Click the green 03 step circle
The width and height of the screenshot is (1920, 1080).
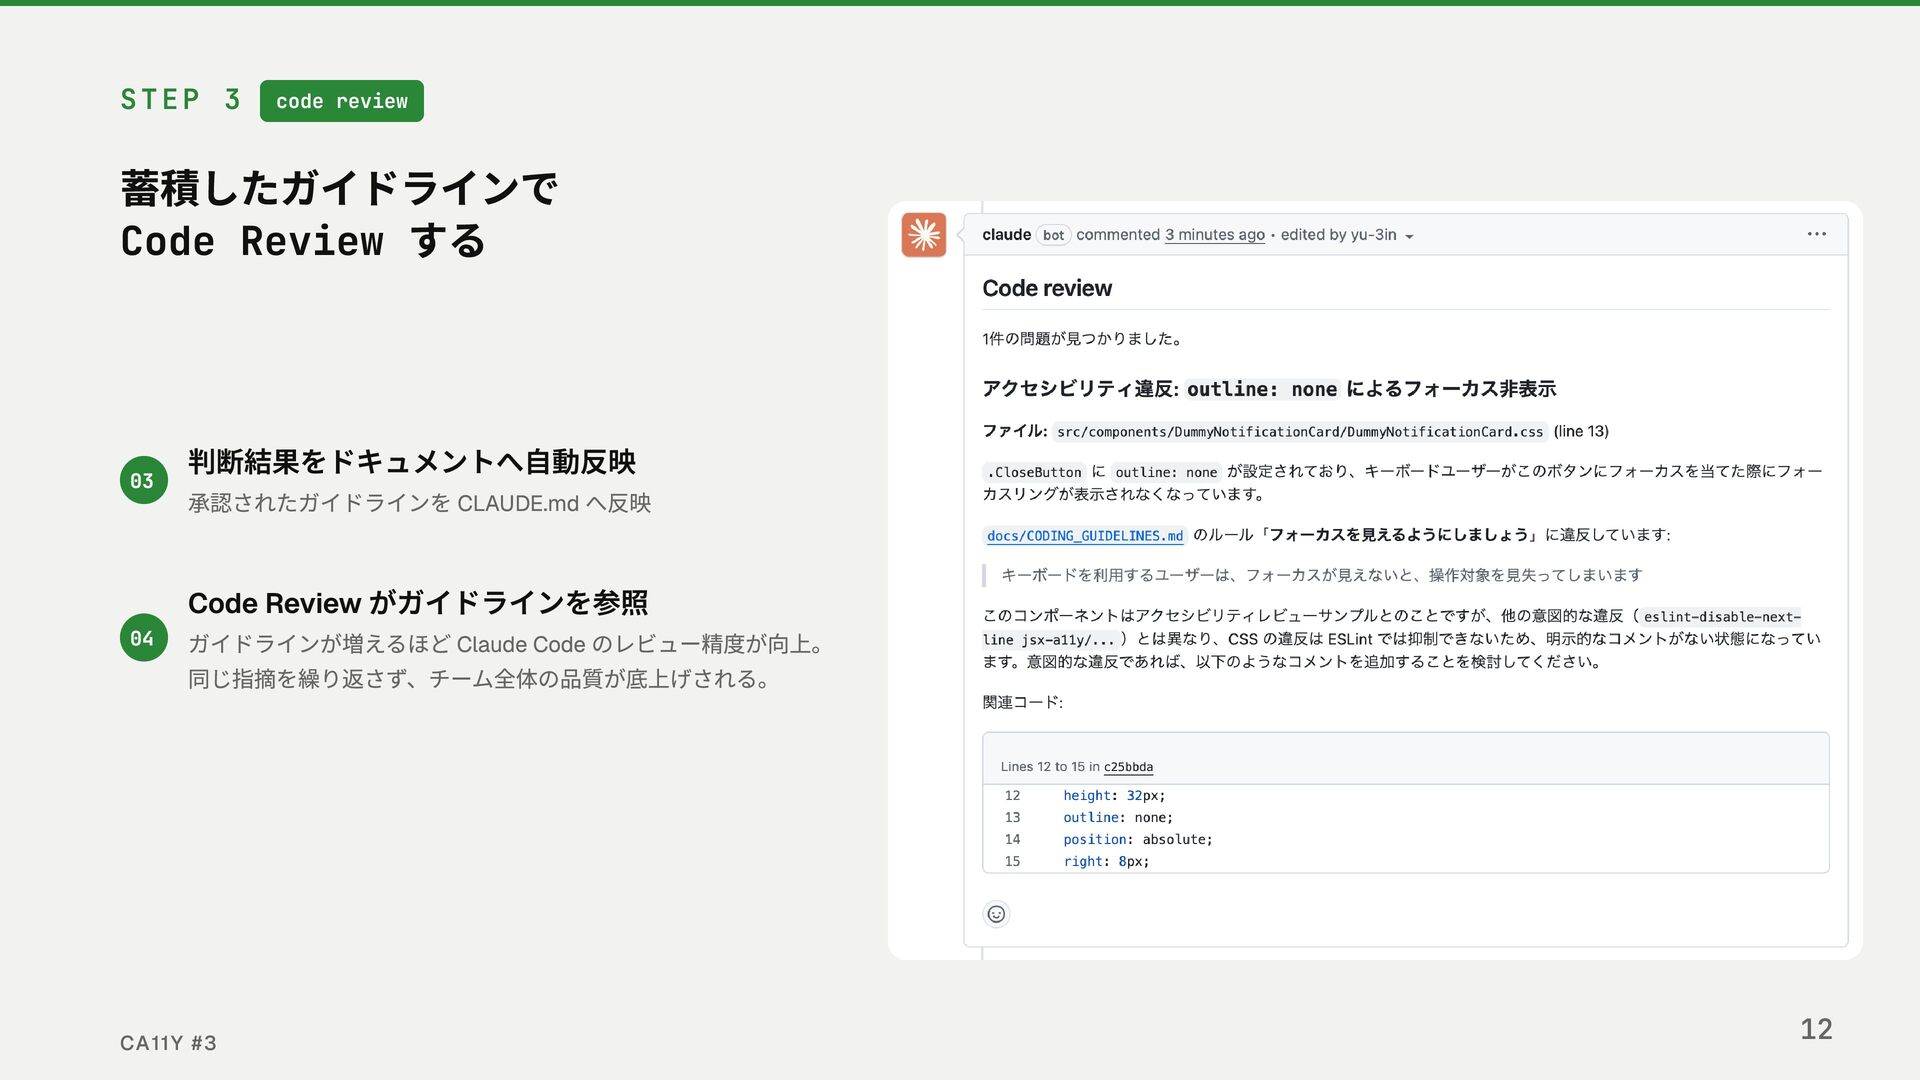[143, 480]
